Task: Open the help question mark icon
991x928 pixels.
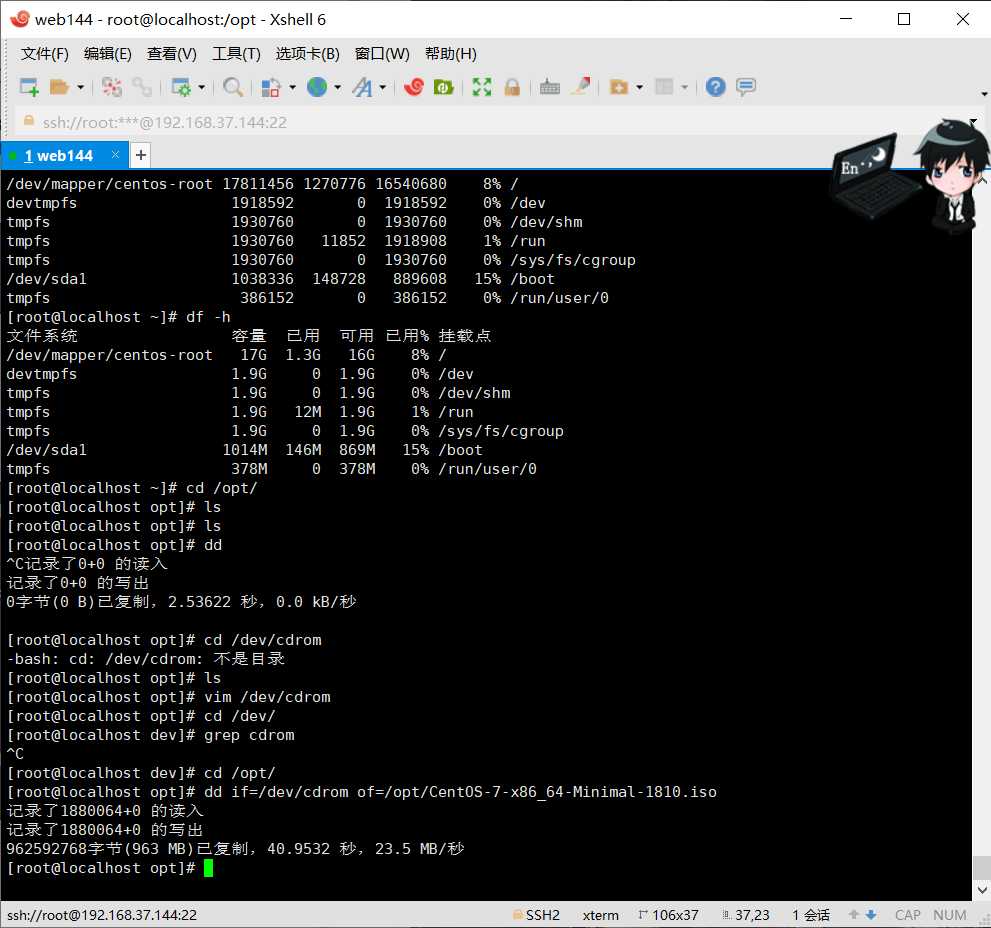Action: [715, 87]
